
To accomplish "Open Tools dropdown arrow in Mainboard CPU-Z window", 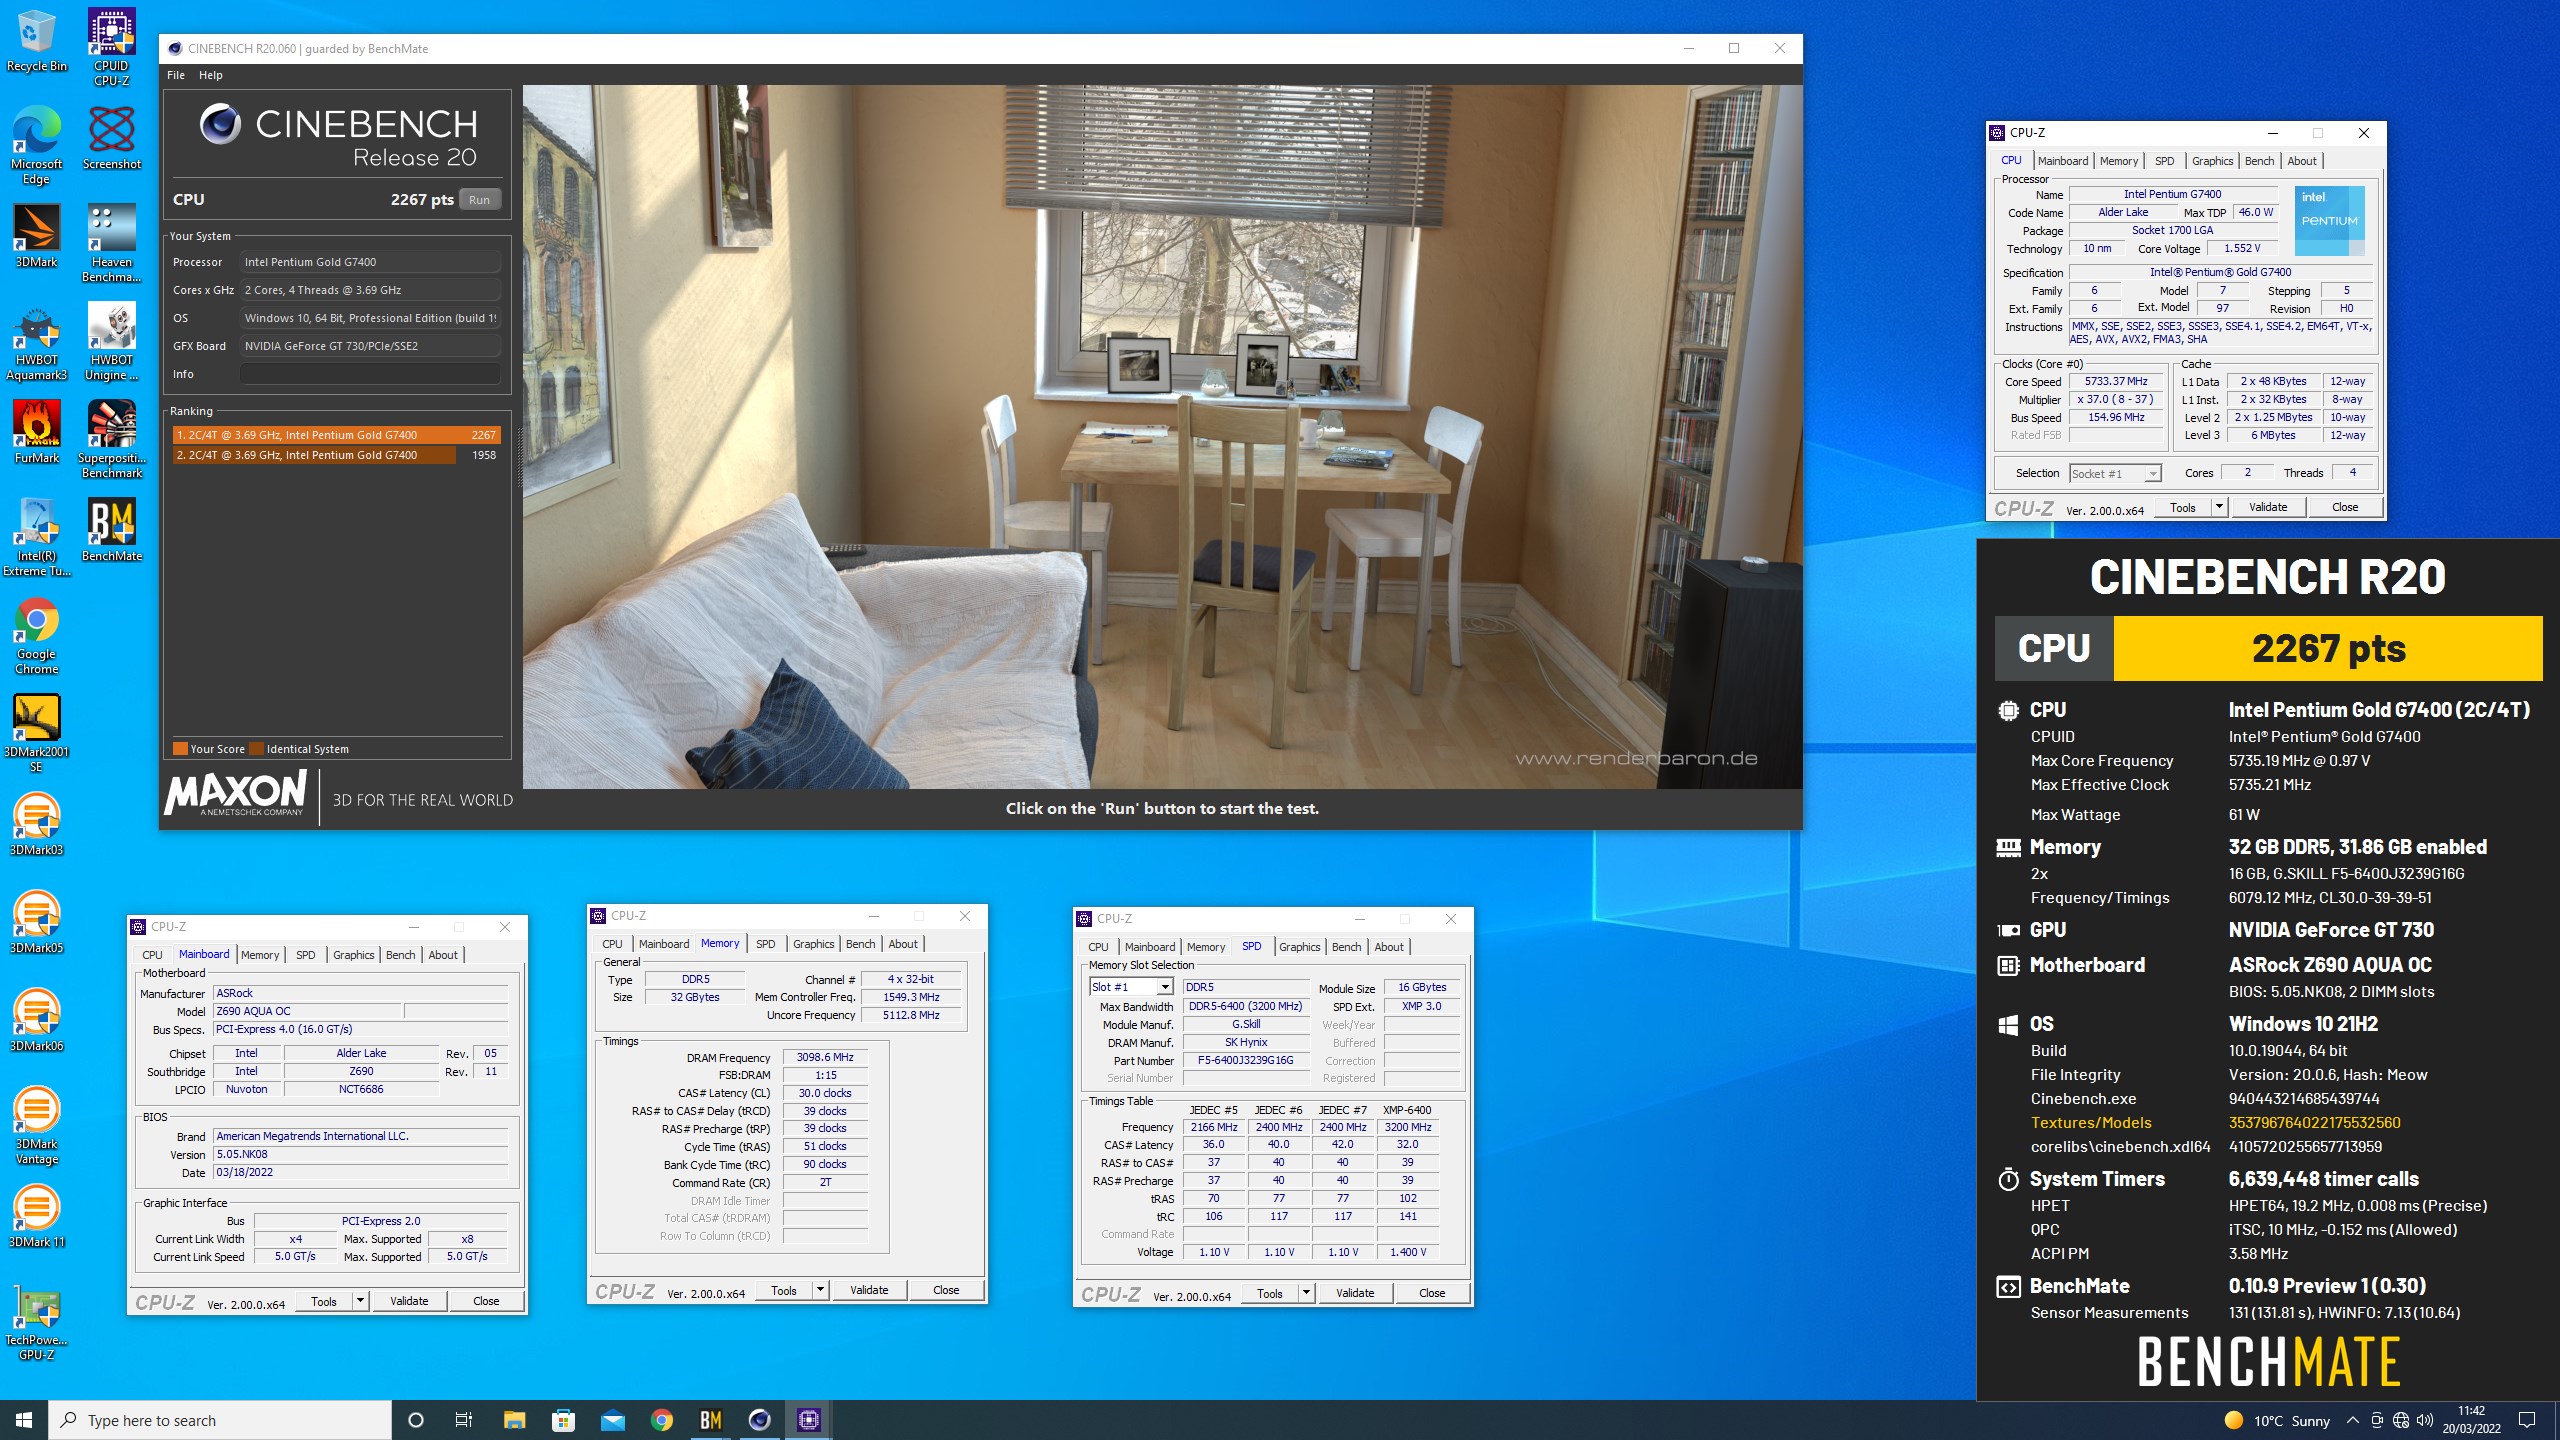I will click(x=360, y=1301).
